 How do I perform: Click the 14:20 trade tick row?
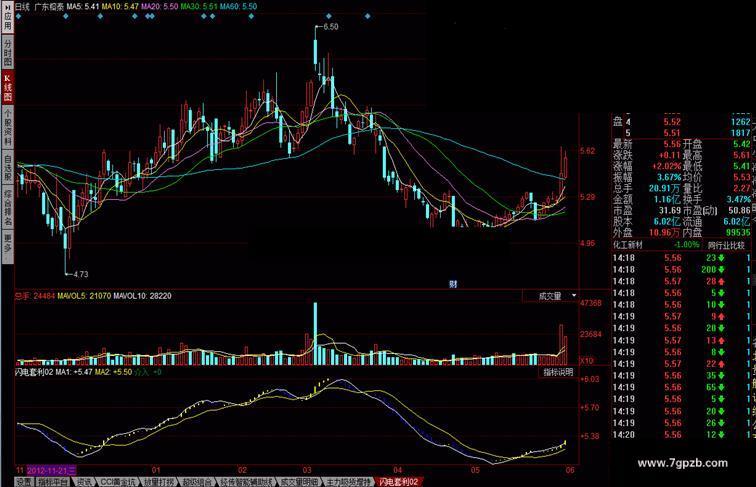coord(681,435)
